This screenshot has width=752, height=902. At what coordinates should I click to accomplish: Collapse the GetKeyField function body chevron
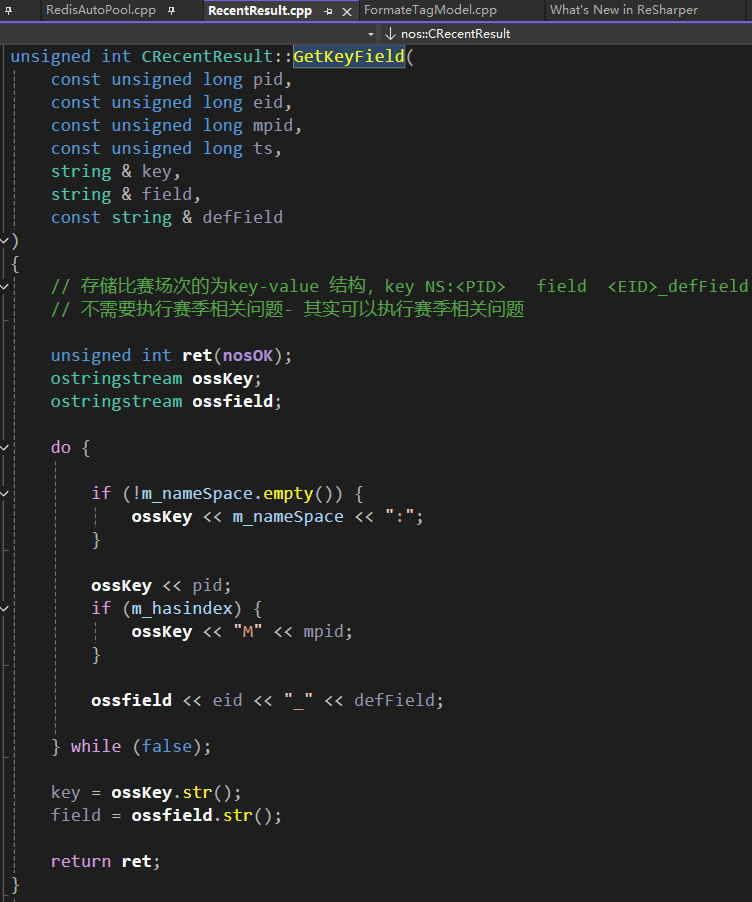7,241
